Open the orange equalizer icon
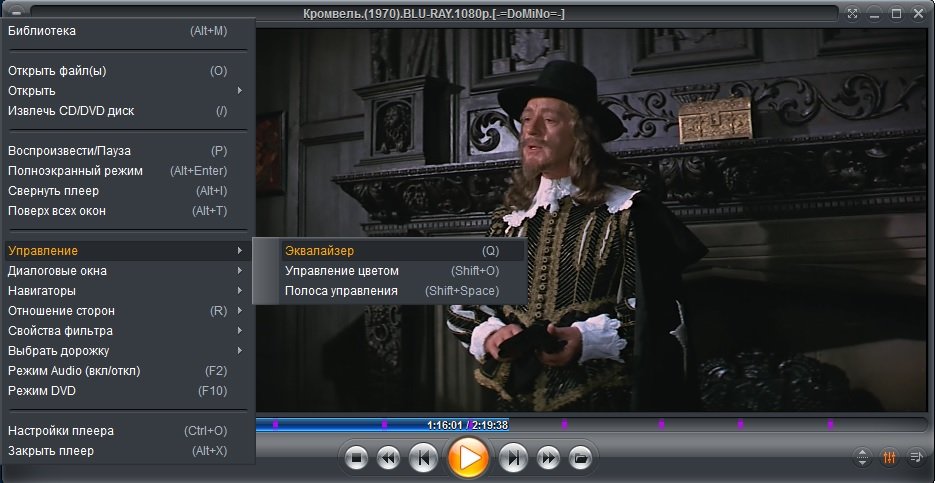 pos(890,458)
